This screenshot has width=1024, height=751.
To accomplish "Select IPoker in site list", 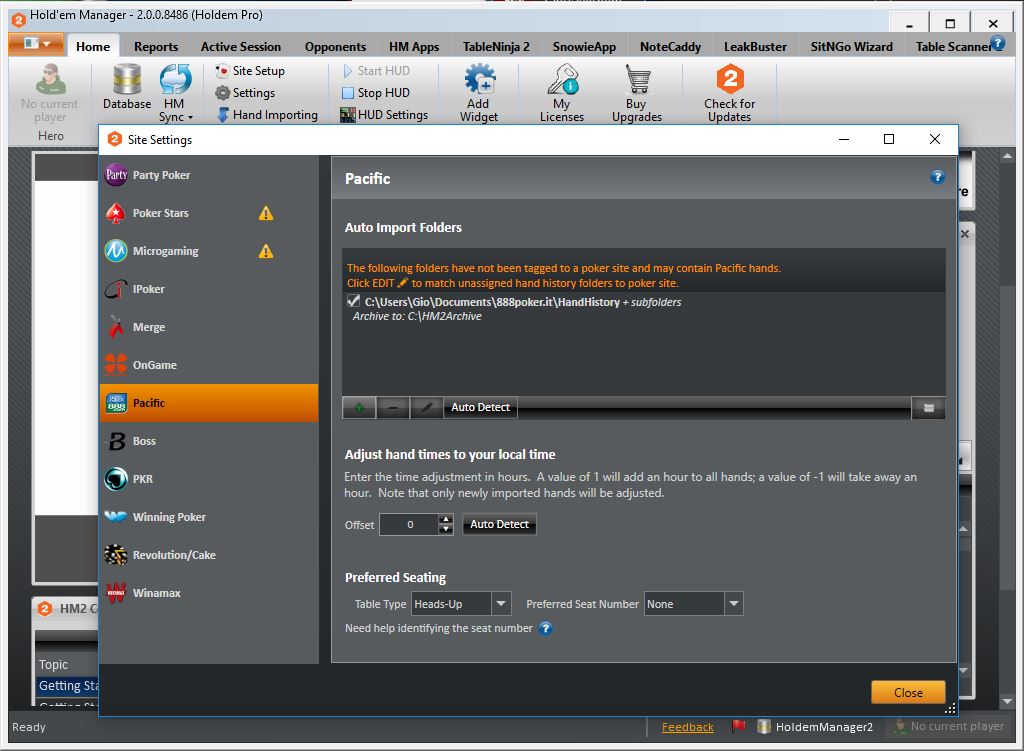I will tap(209, 289).
